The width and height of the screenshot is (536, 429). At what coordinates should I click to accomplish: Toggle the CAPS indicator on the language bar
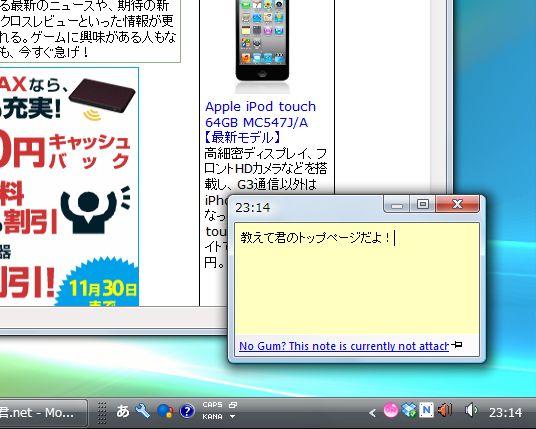[212, 405]
